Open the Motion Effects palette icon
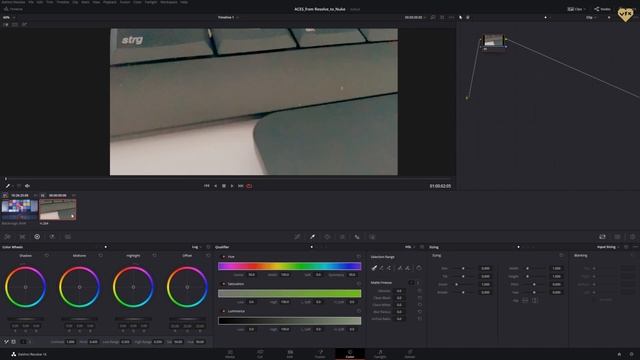 (x=68, y=237)
